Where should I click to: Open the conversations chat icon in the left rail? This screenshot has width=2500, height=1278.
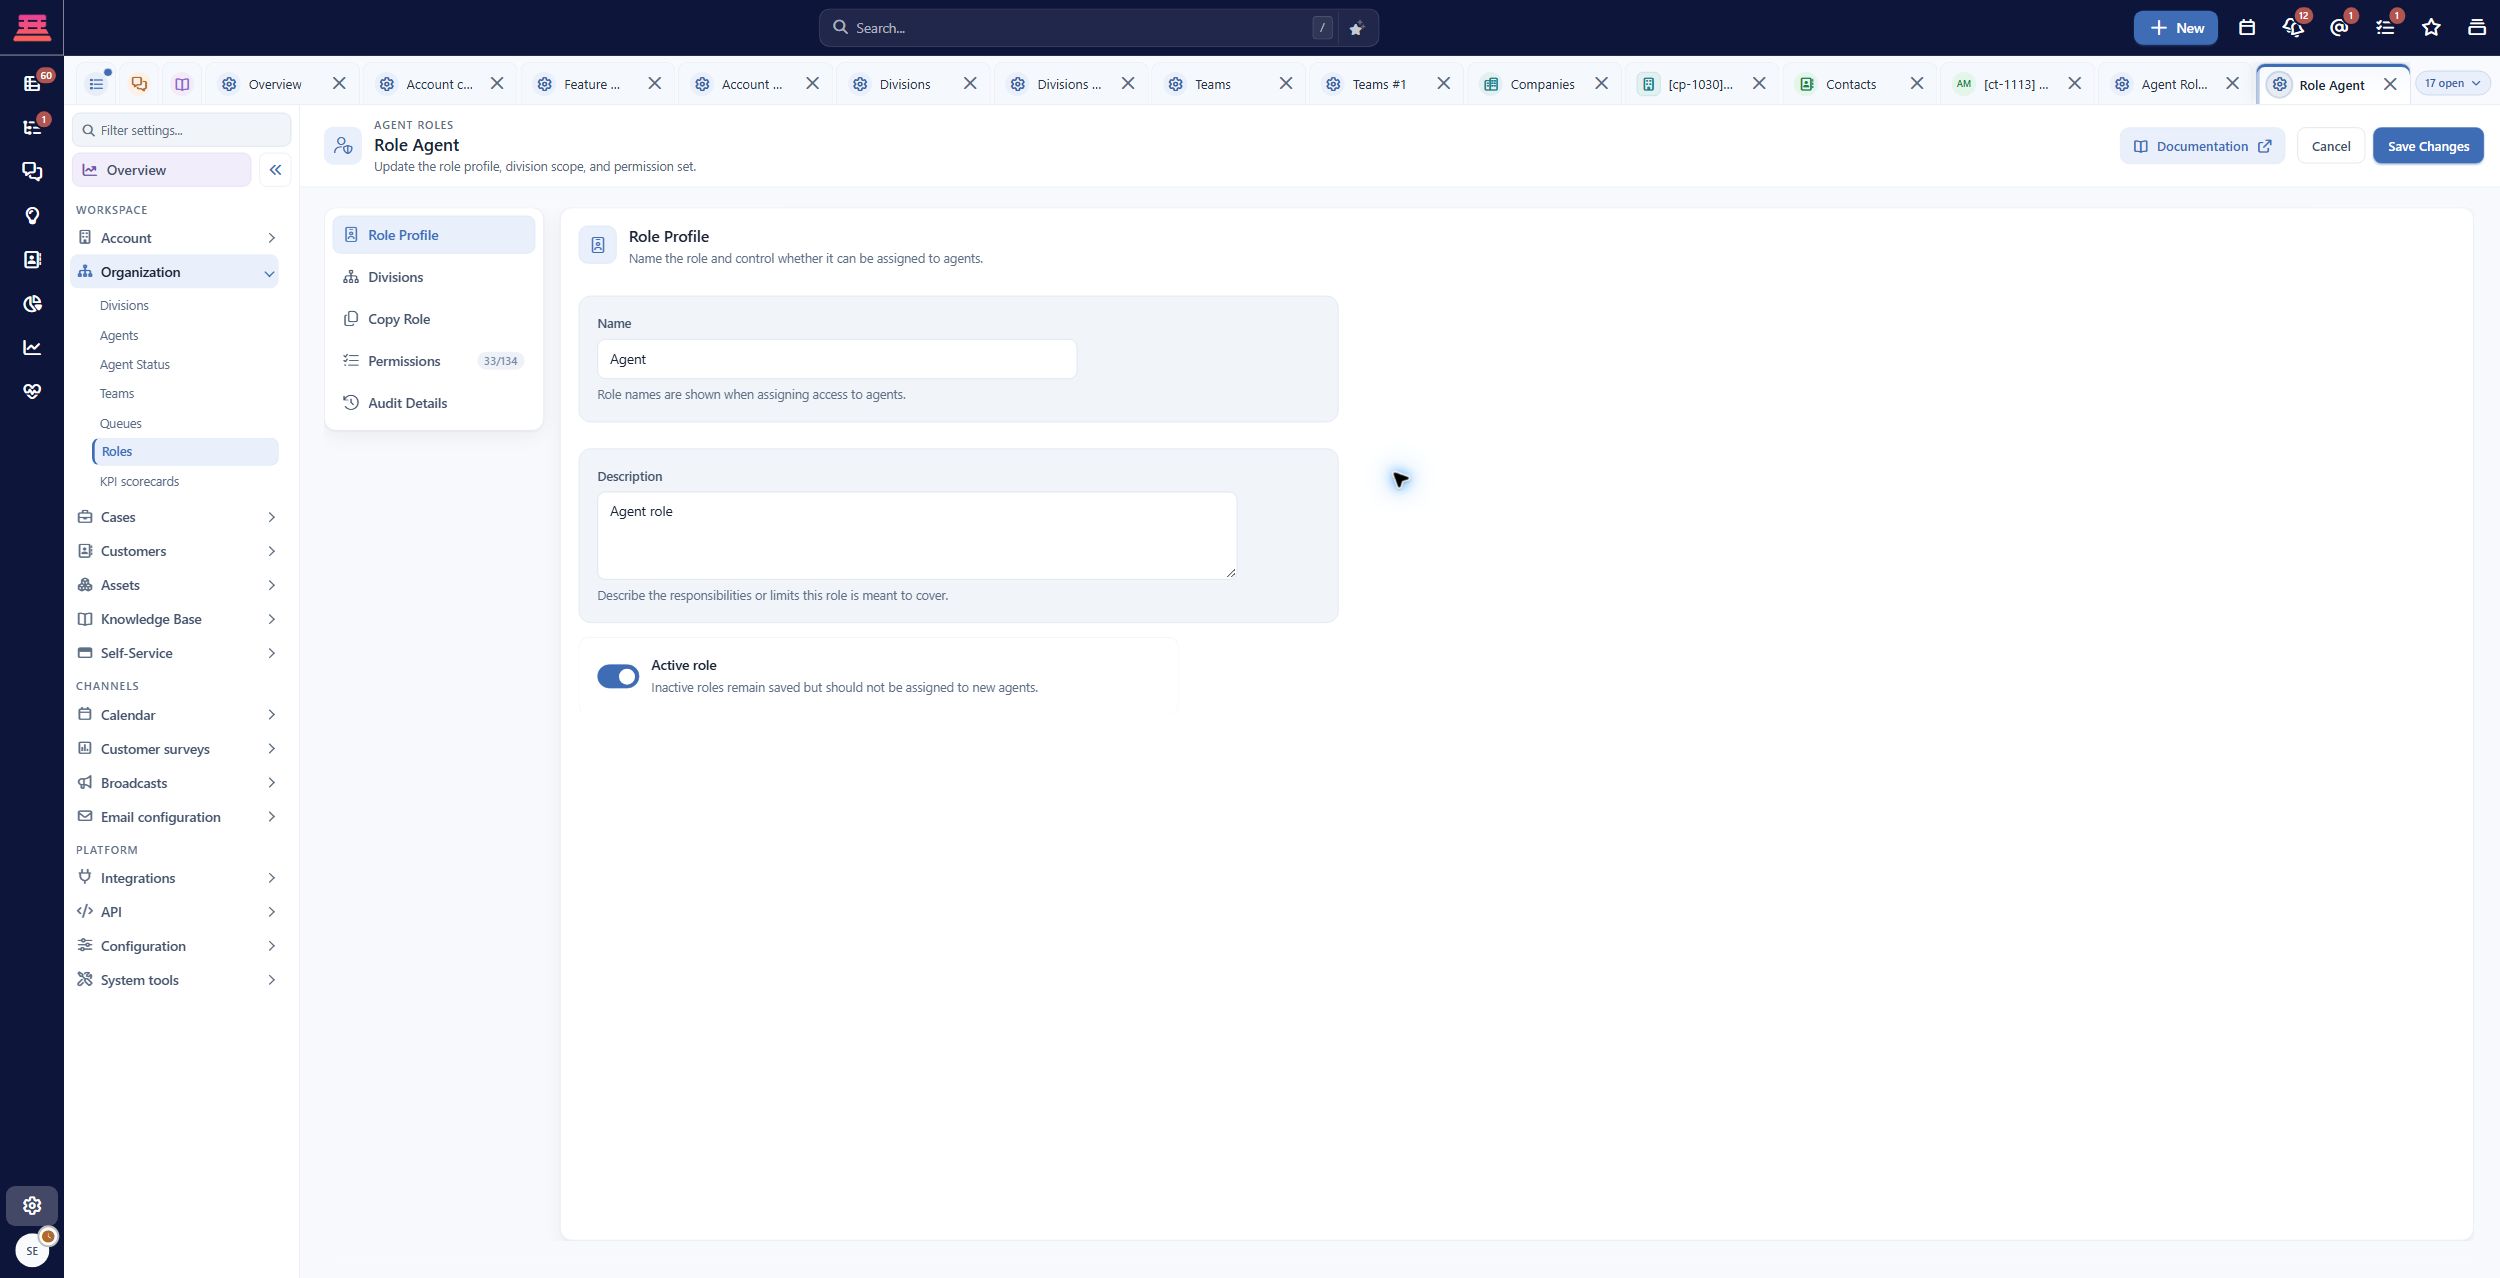click(x=32, y=171)
